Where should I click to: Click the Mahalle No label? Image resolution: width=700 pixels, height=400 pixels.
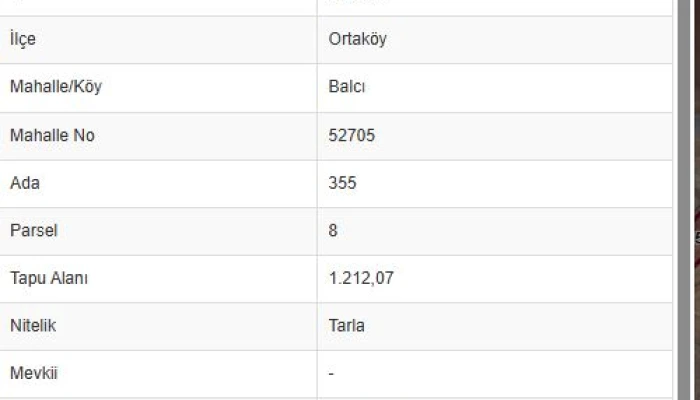52,135
